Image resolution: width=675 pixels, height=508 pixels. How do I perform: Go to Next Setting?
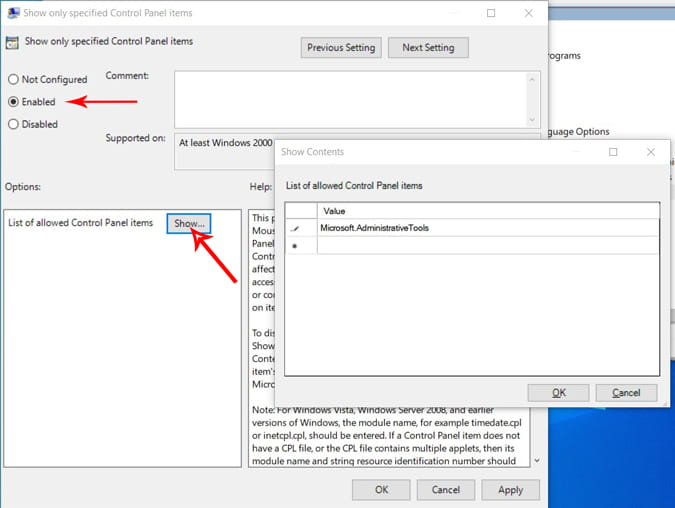click(x=428, y=48)
